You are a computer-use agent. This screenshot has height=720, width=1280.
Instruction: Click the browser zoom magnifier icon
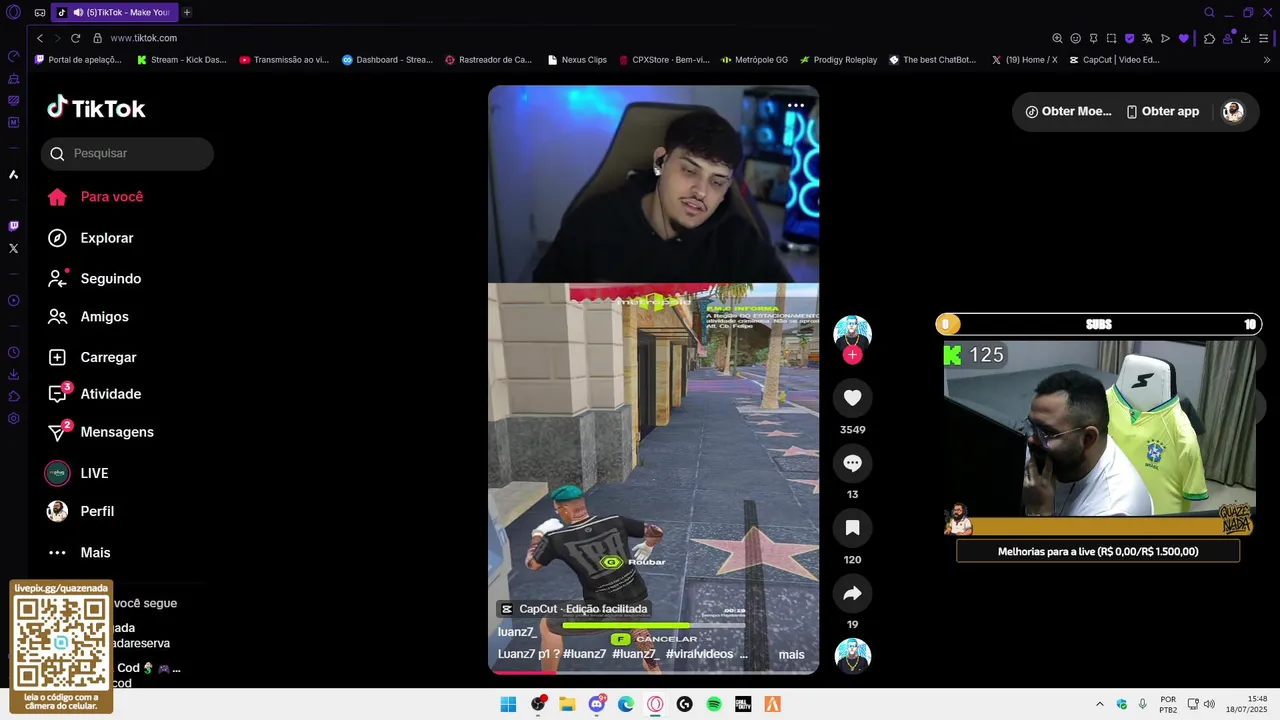click(1057, 38)
